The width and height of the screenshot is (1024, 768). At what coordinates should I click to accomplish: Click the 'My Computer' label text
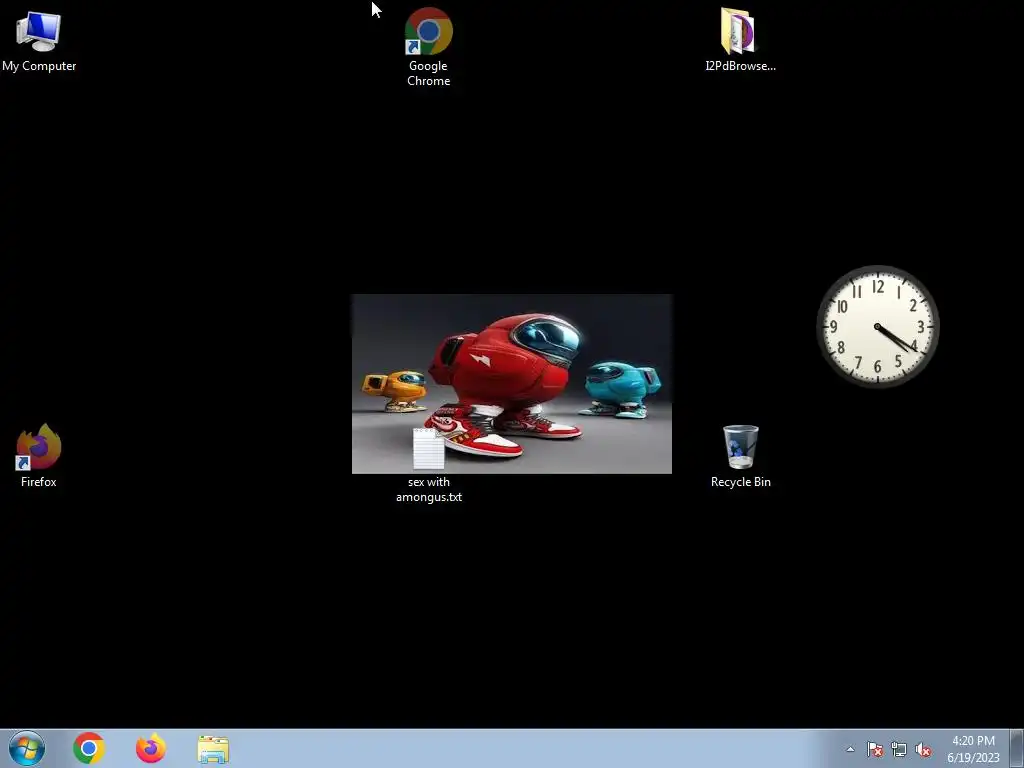point(39,66)
